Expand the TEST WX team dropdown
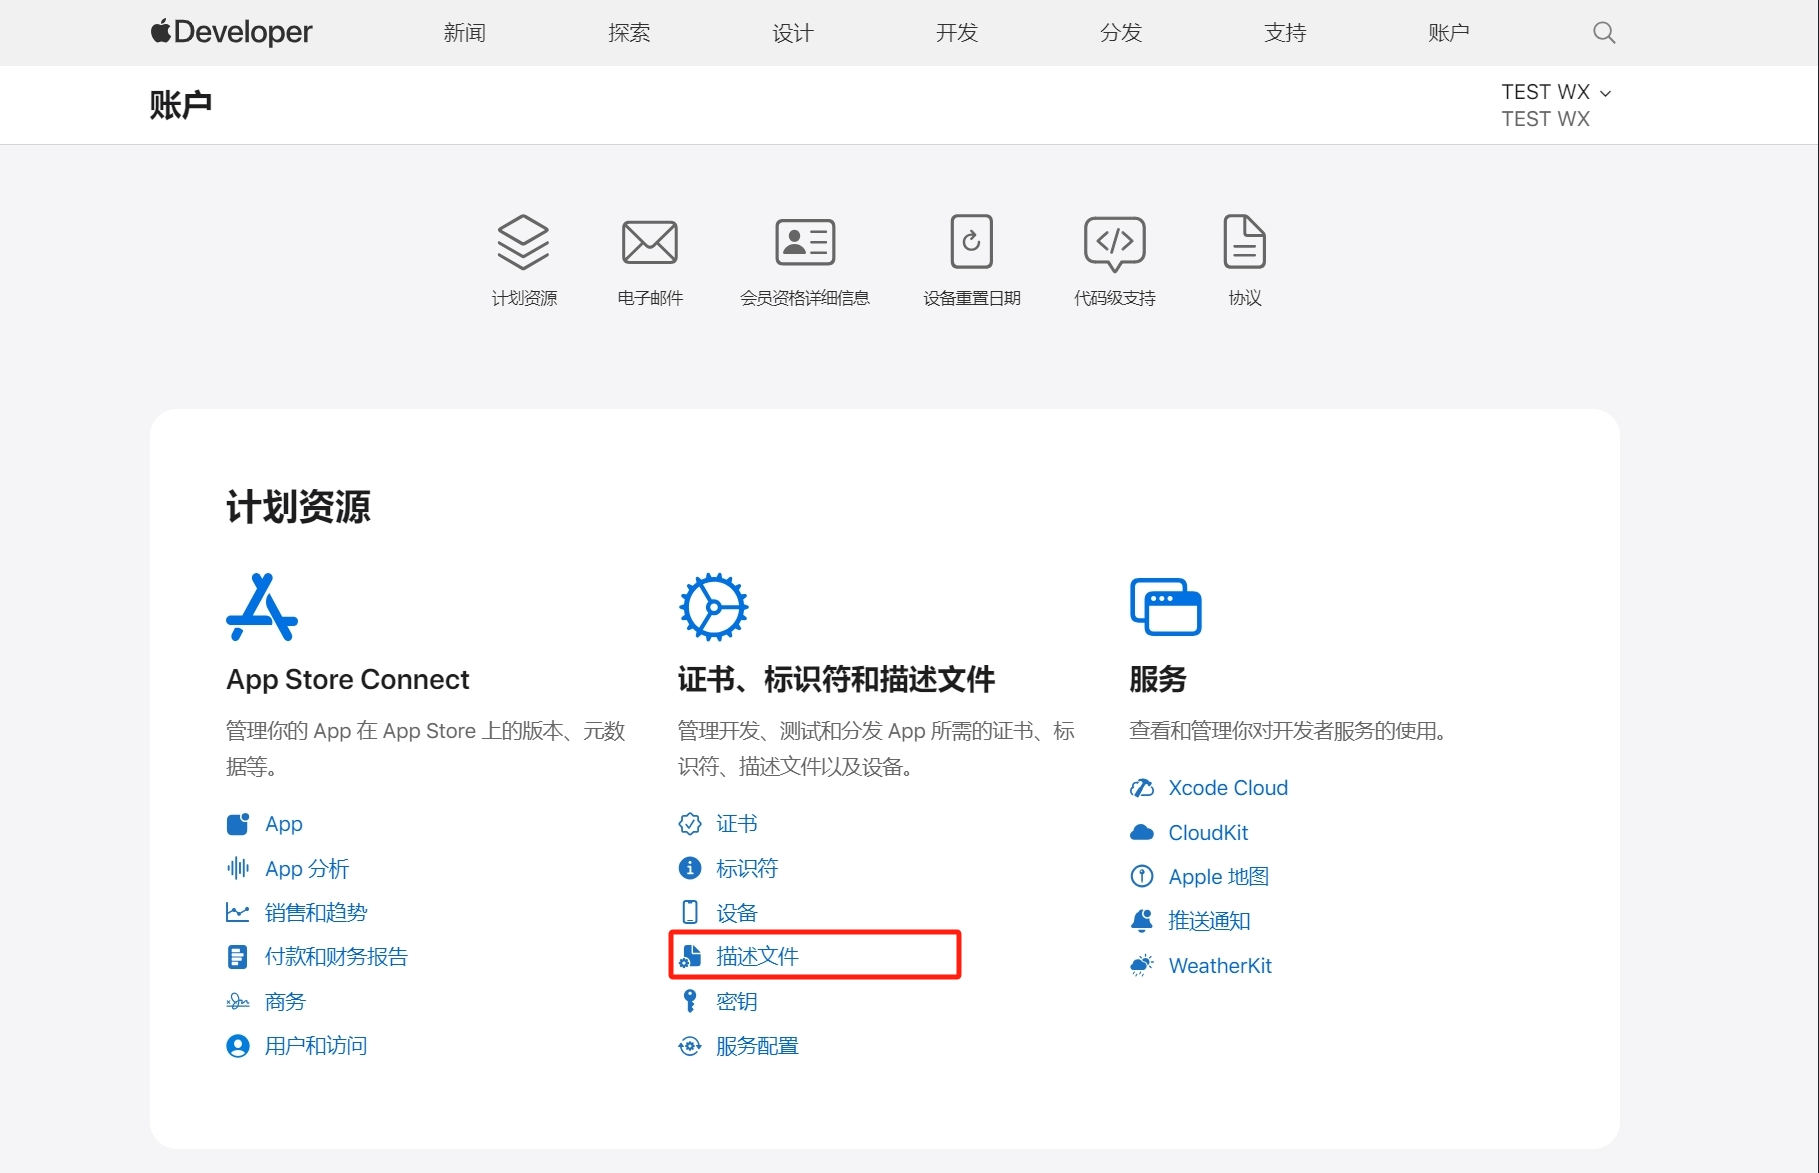 click(1556, 92)
